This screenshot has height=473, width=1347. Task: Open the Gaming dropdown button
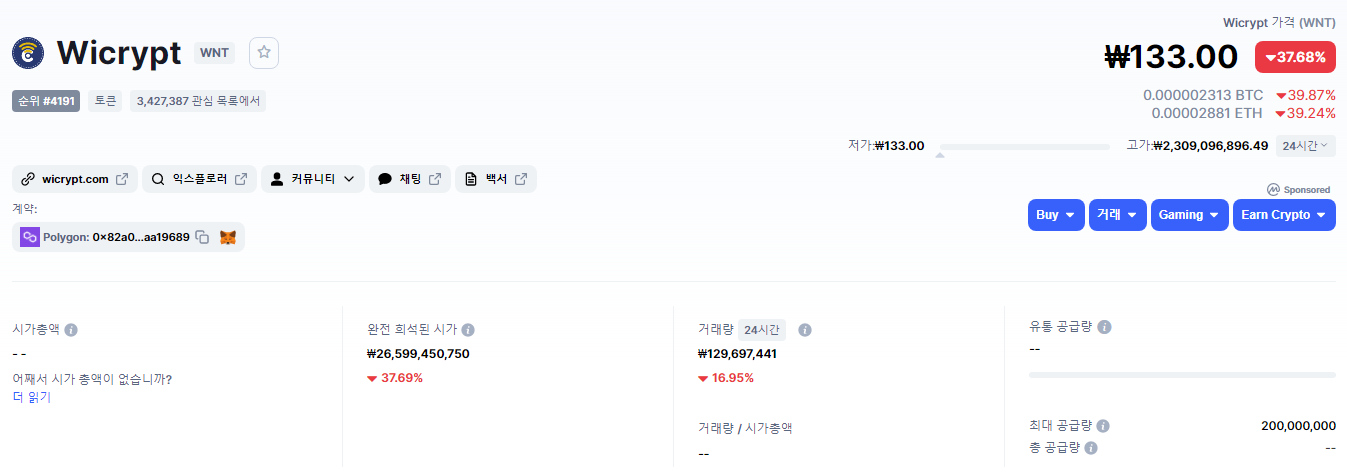pyautogui.click(x=1189, y=215)
